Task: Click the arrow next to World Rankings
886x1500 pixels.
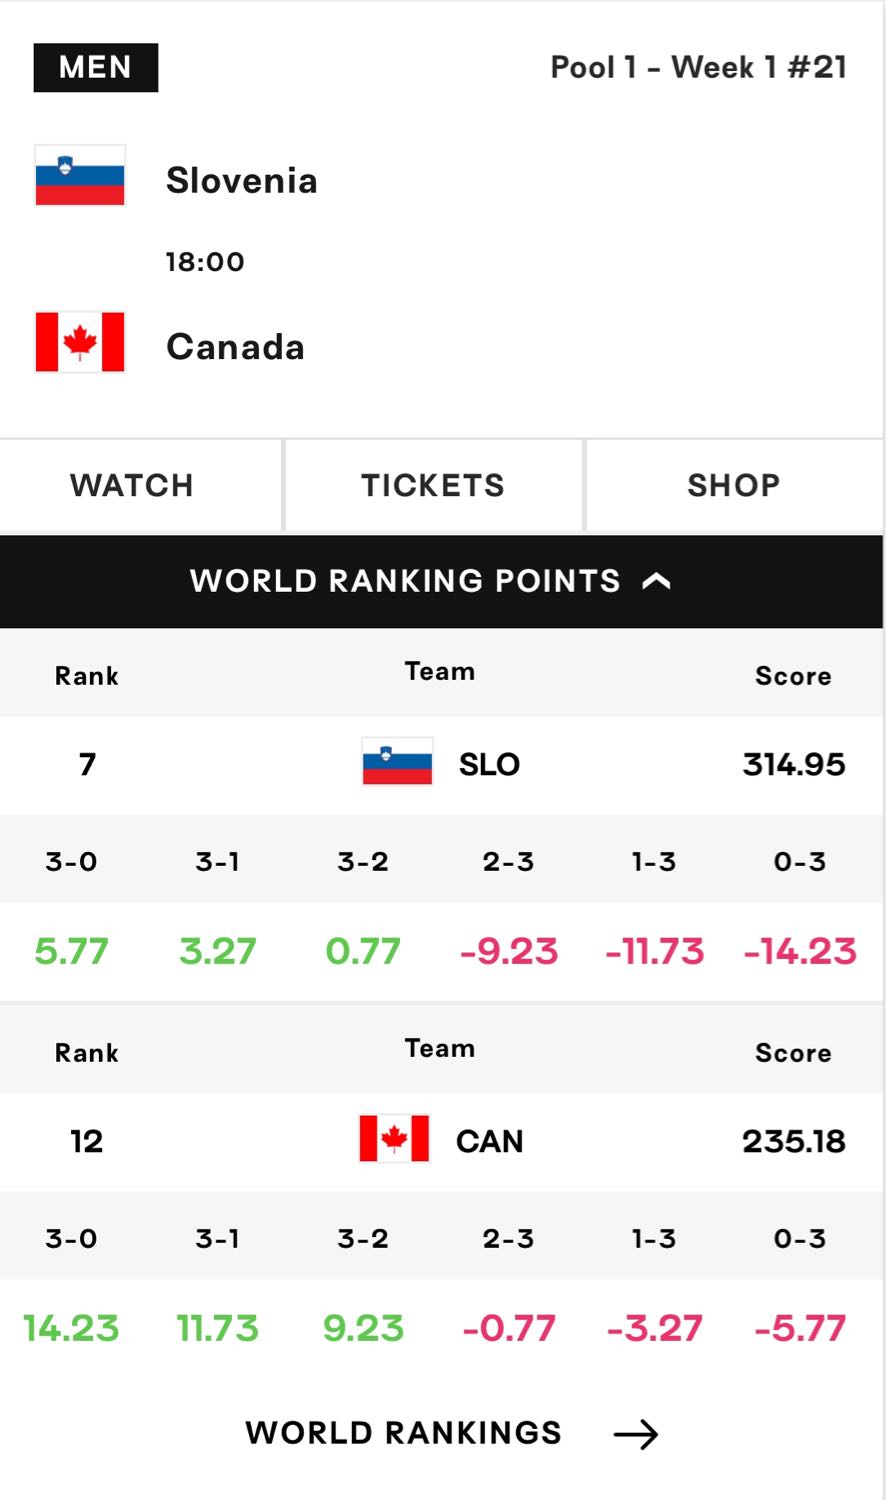Action: point(636,1434)
